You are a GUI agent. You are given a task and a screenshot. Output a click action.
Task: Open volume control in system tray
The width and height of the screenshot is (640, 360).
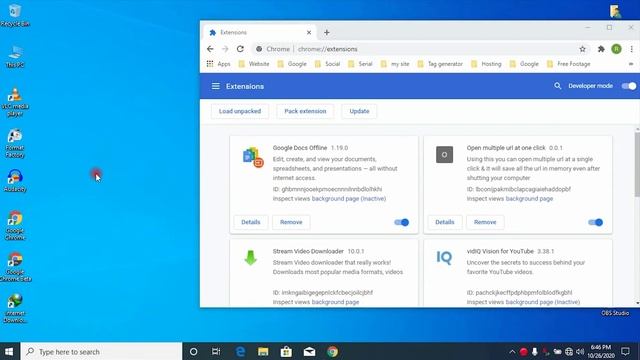click(580, 351)
